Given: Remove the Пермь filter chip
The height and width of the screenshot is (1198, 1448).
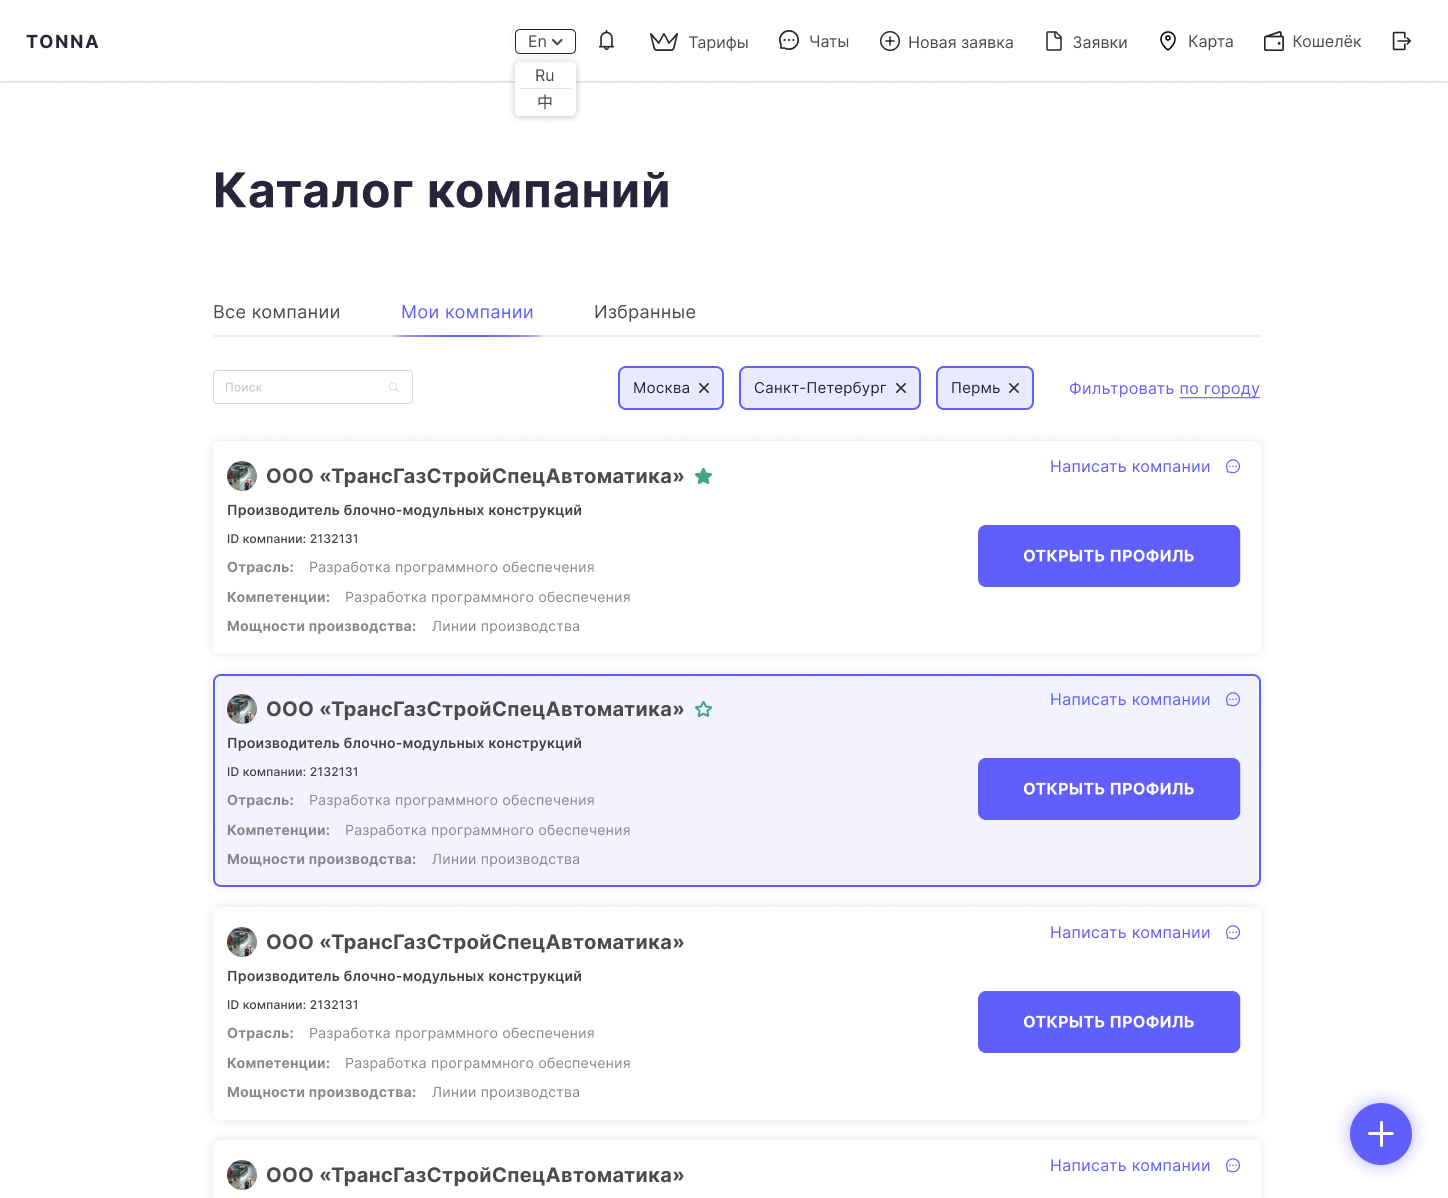Looking at the screenshot, I should point(1014,388).
